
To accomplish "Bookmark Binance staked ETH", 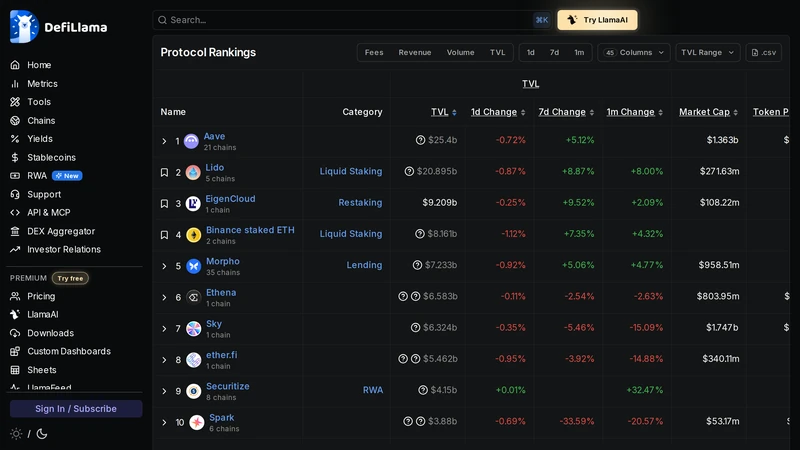I will tap(164, 235).
